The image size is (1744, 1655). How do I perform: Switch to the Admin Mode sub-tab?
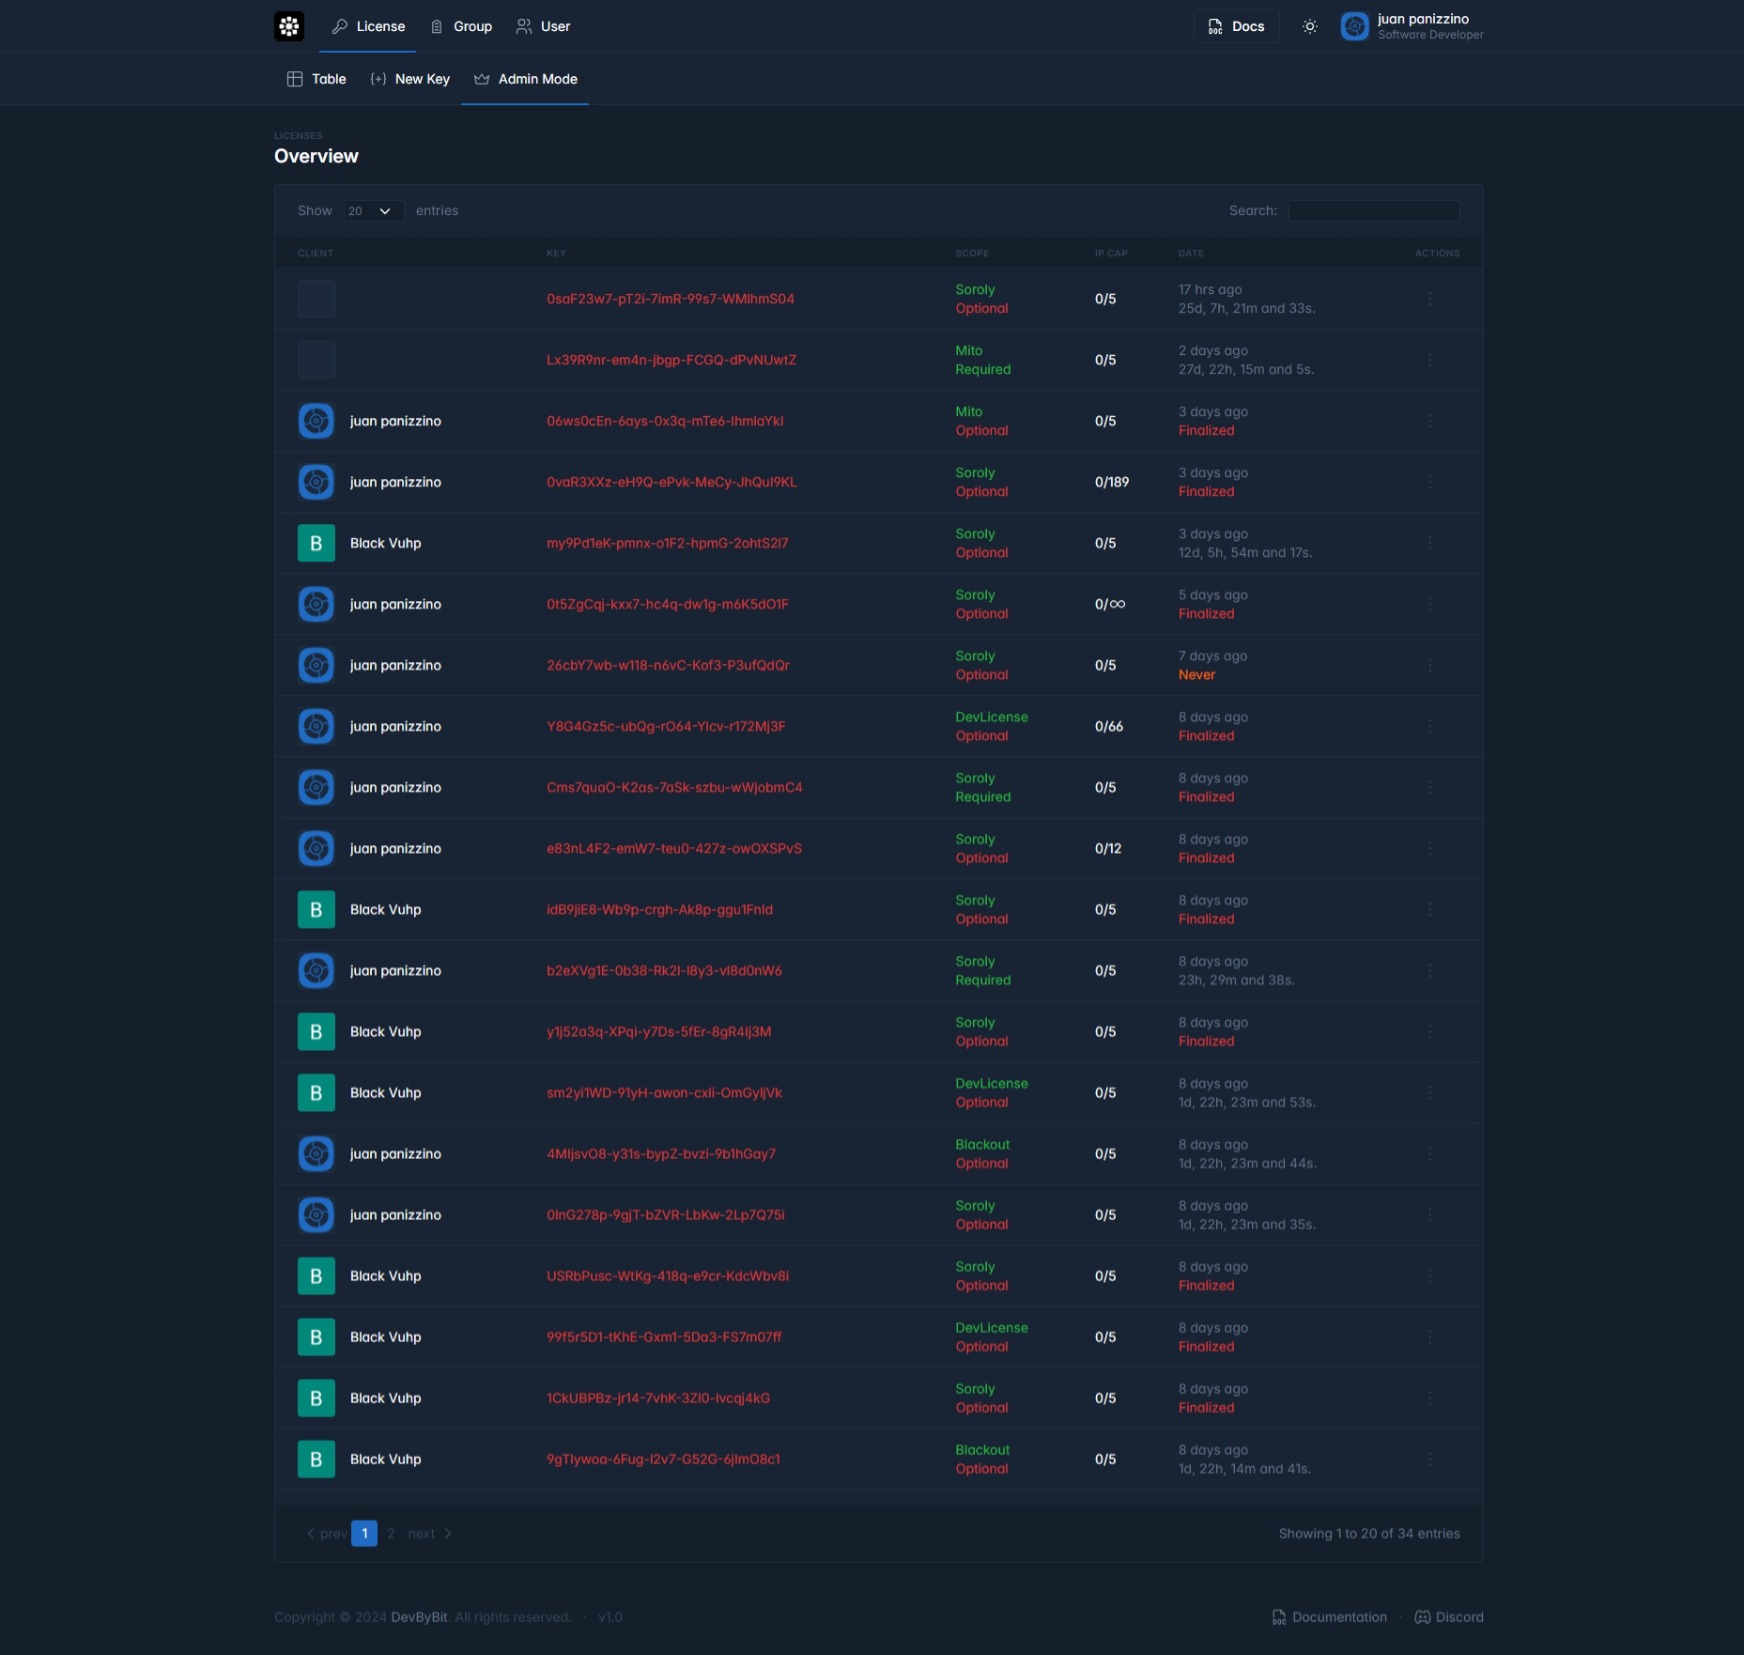point(525,79)
